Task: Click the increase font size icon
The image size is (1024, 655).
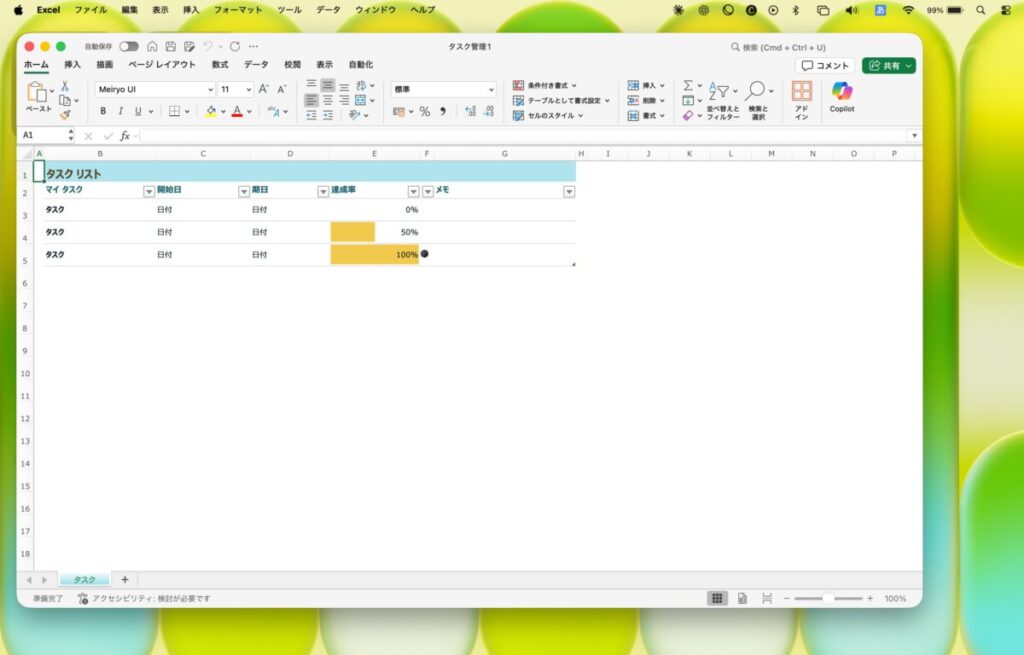Action: click(x=264, y=89)
